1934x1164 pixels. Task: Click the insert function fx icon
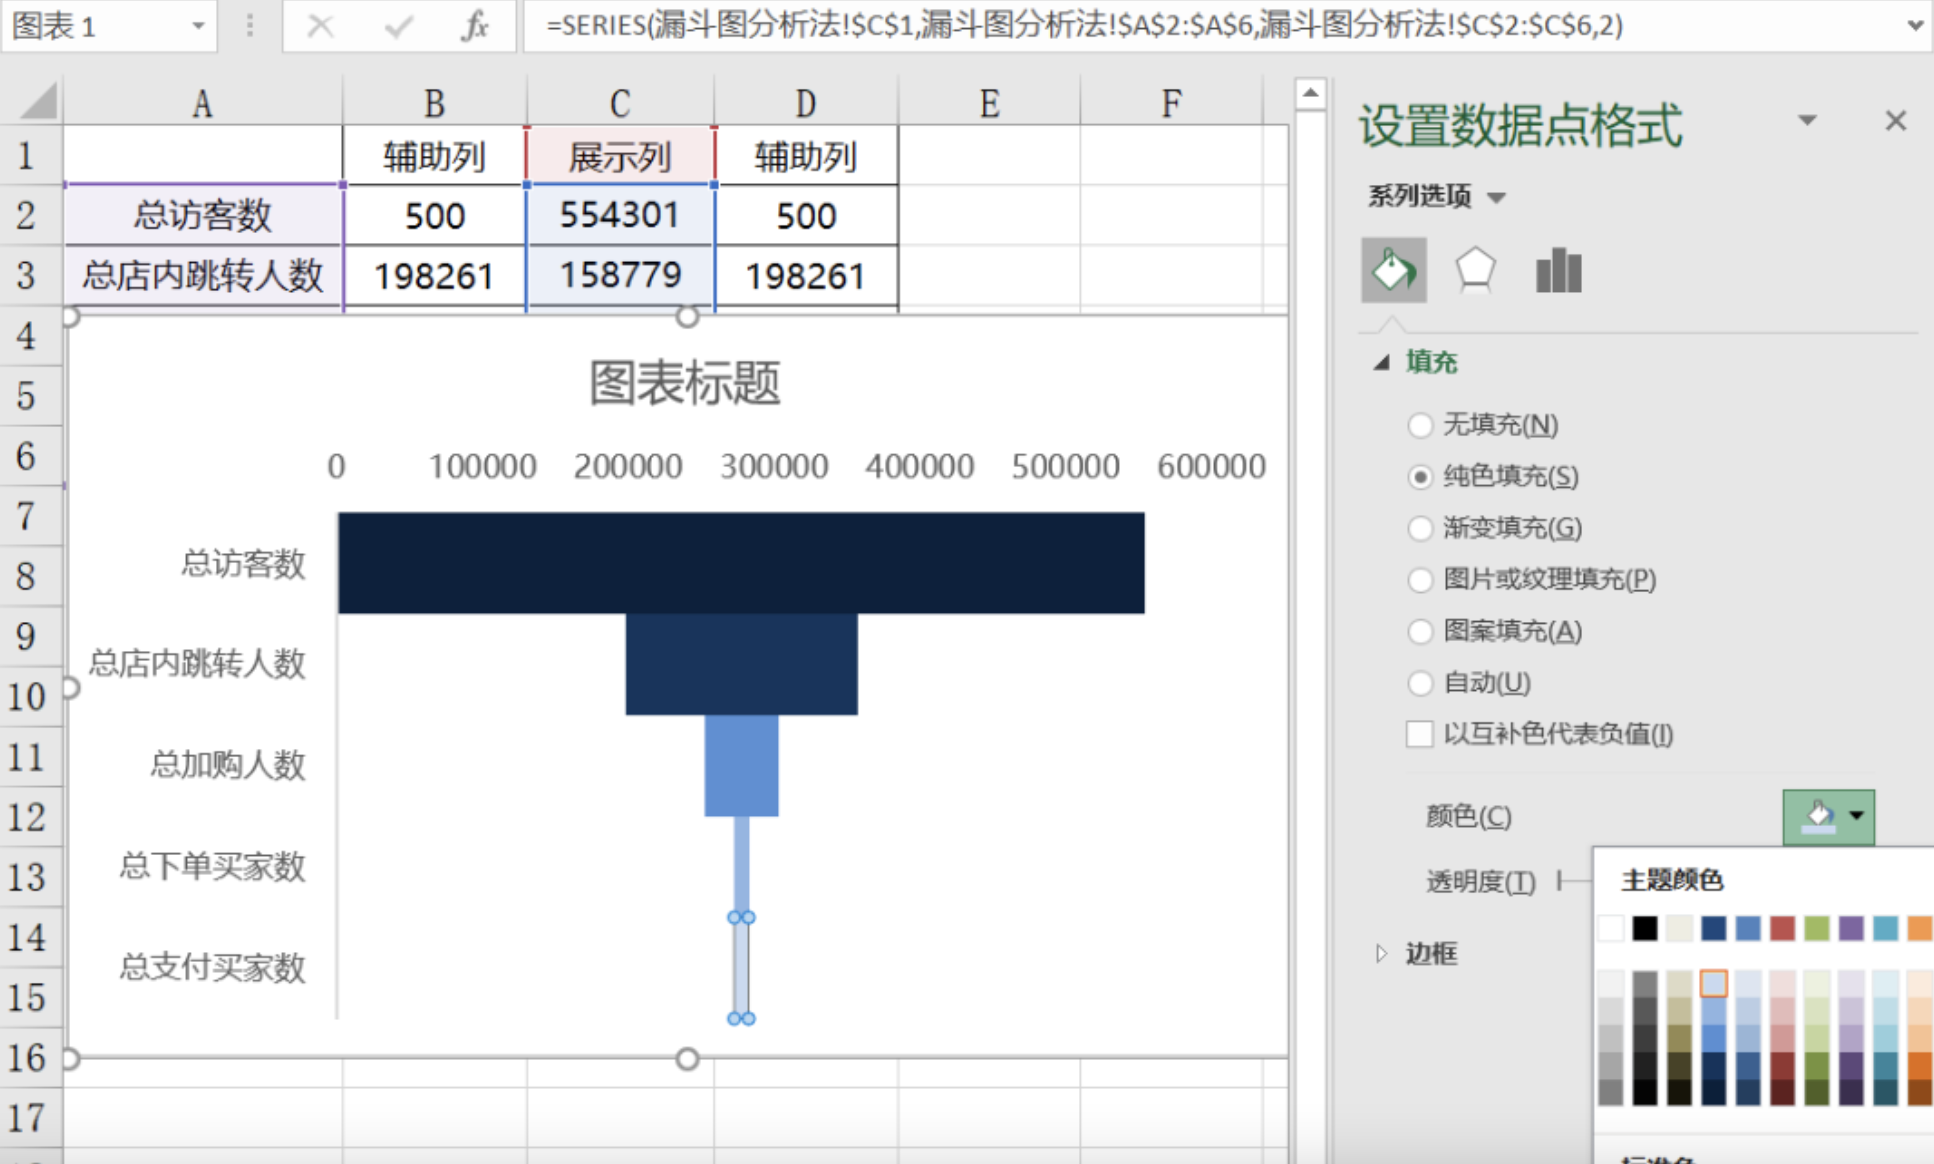[x=475, y=26]
